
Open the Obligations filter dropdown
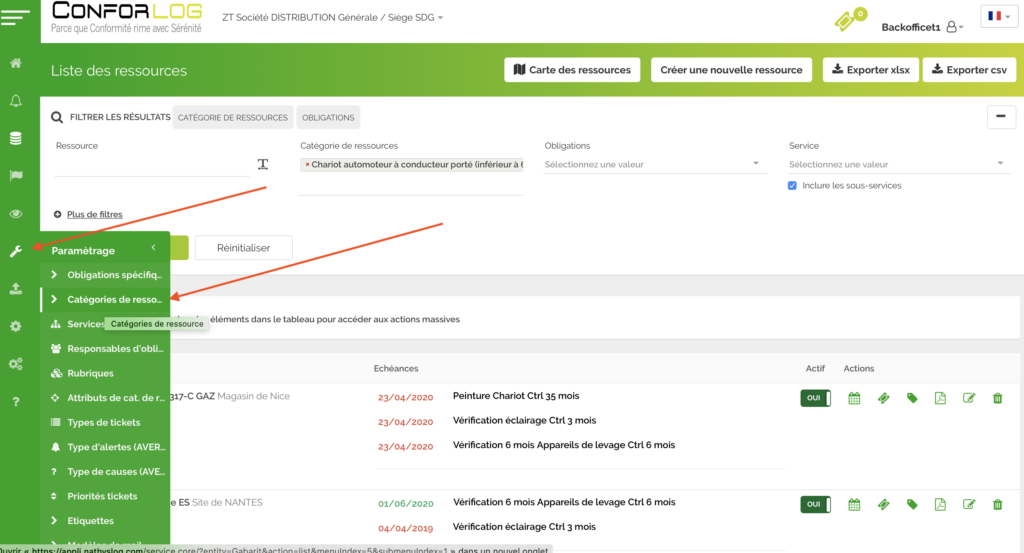(x=653, y=164)
